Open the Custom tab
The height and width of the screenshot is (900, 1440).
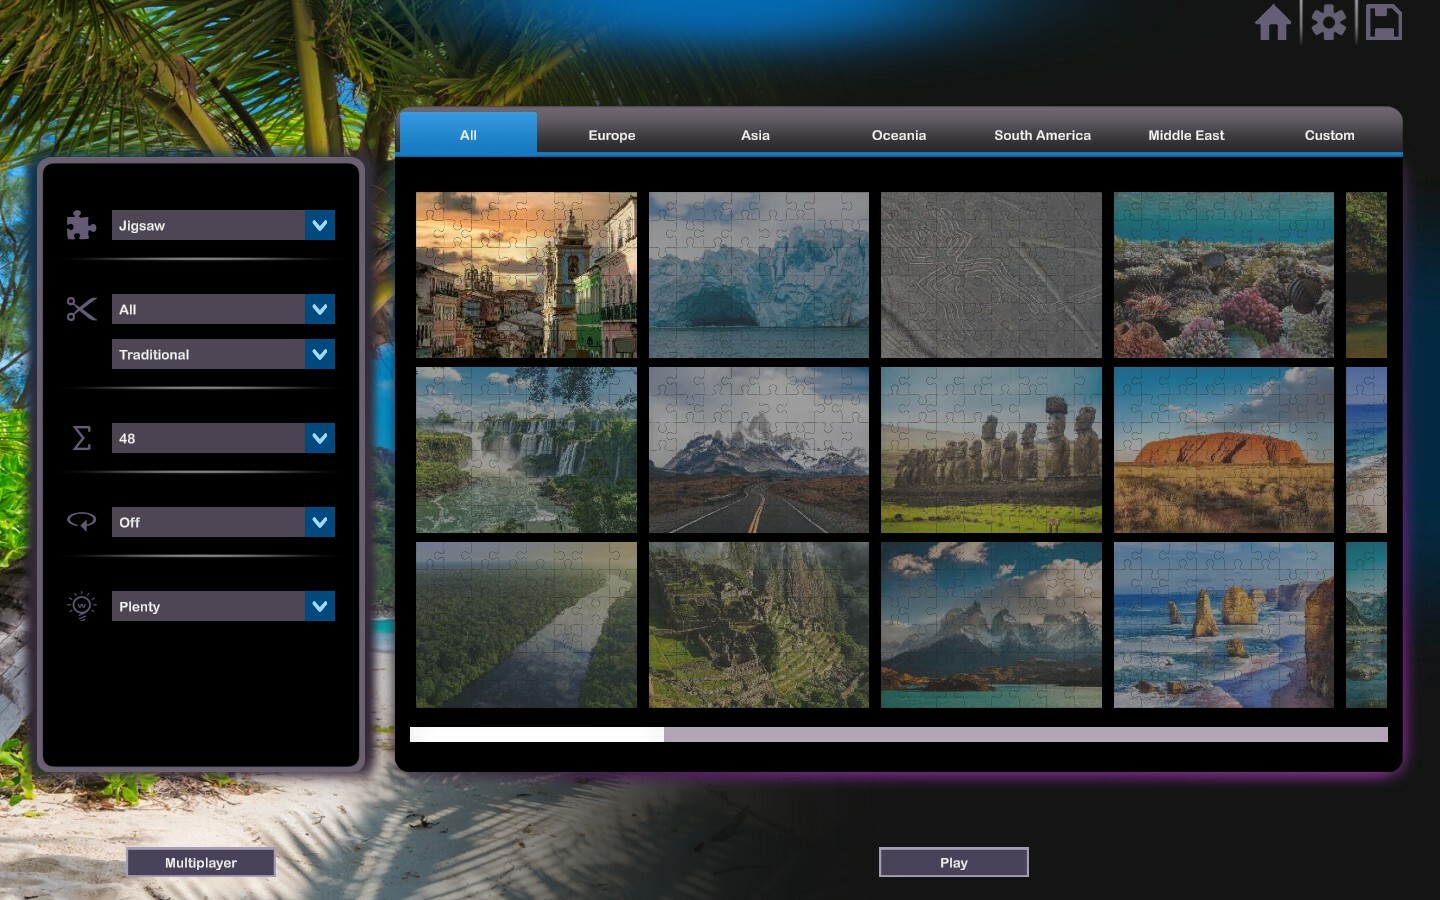pyautogui.click(x=1329, y=134)
